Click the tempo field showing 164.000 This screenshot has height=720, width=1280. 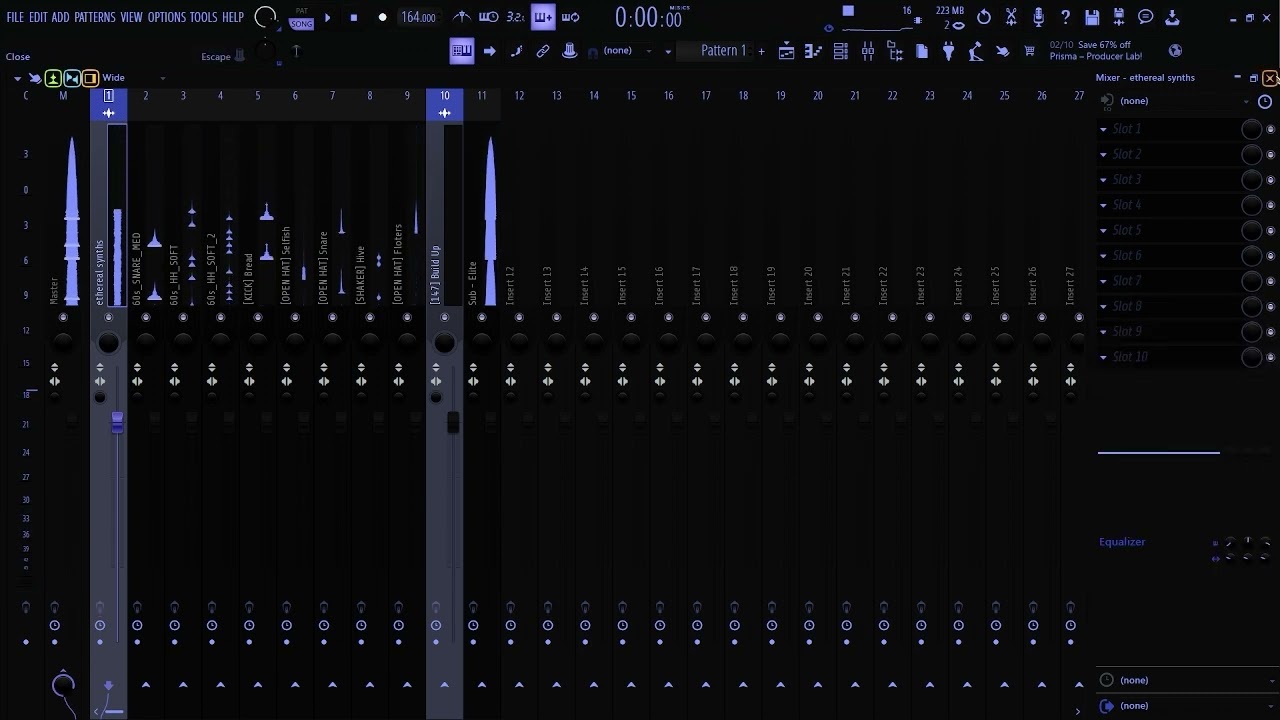tap(418, 17)
